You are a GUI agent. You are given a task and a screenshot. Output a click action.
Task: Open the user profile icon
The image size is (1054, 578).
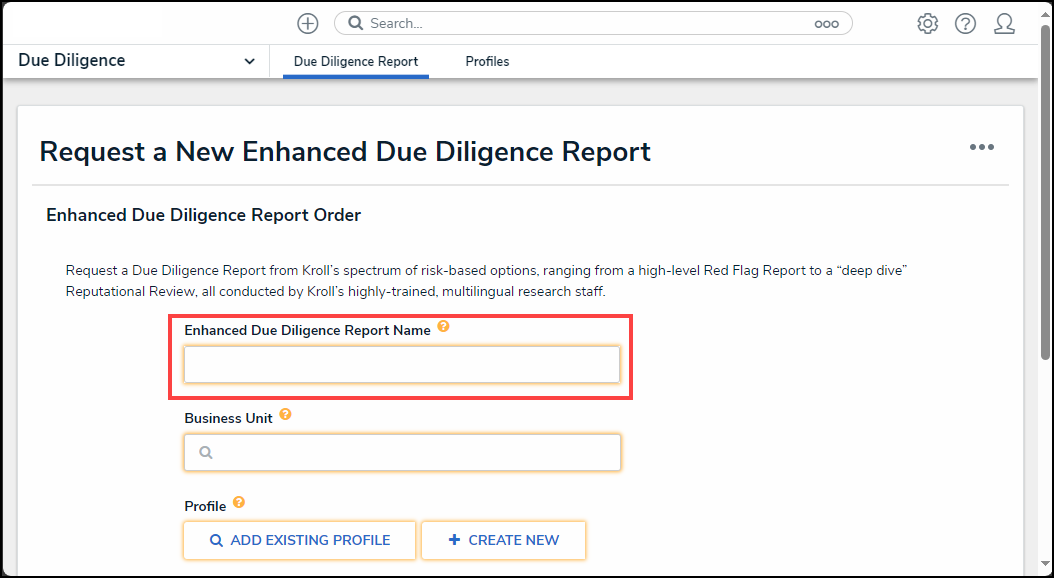1004,24
